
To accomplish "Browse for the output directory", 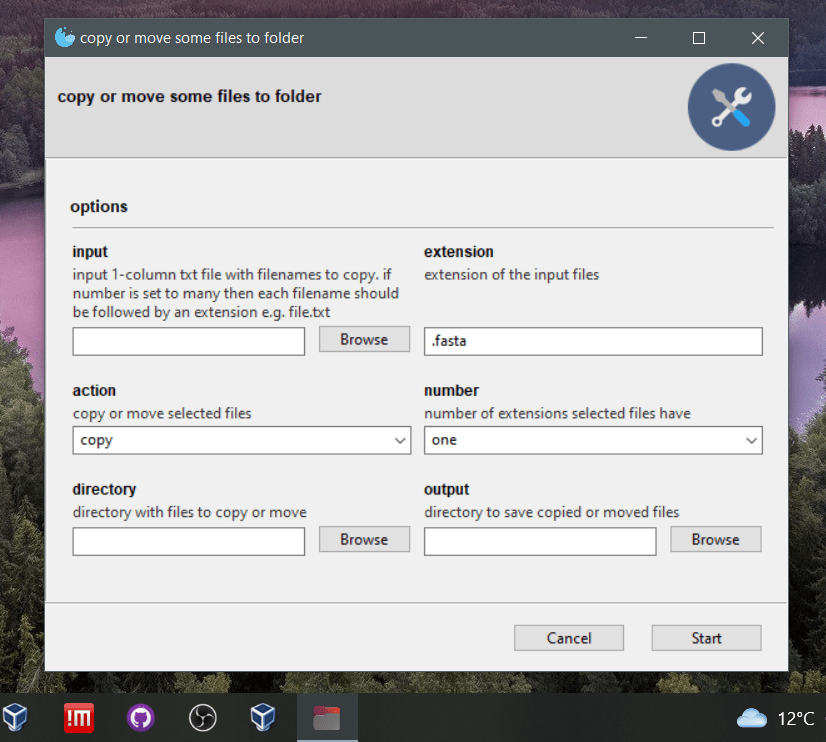I will [x=715, y=539].
